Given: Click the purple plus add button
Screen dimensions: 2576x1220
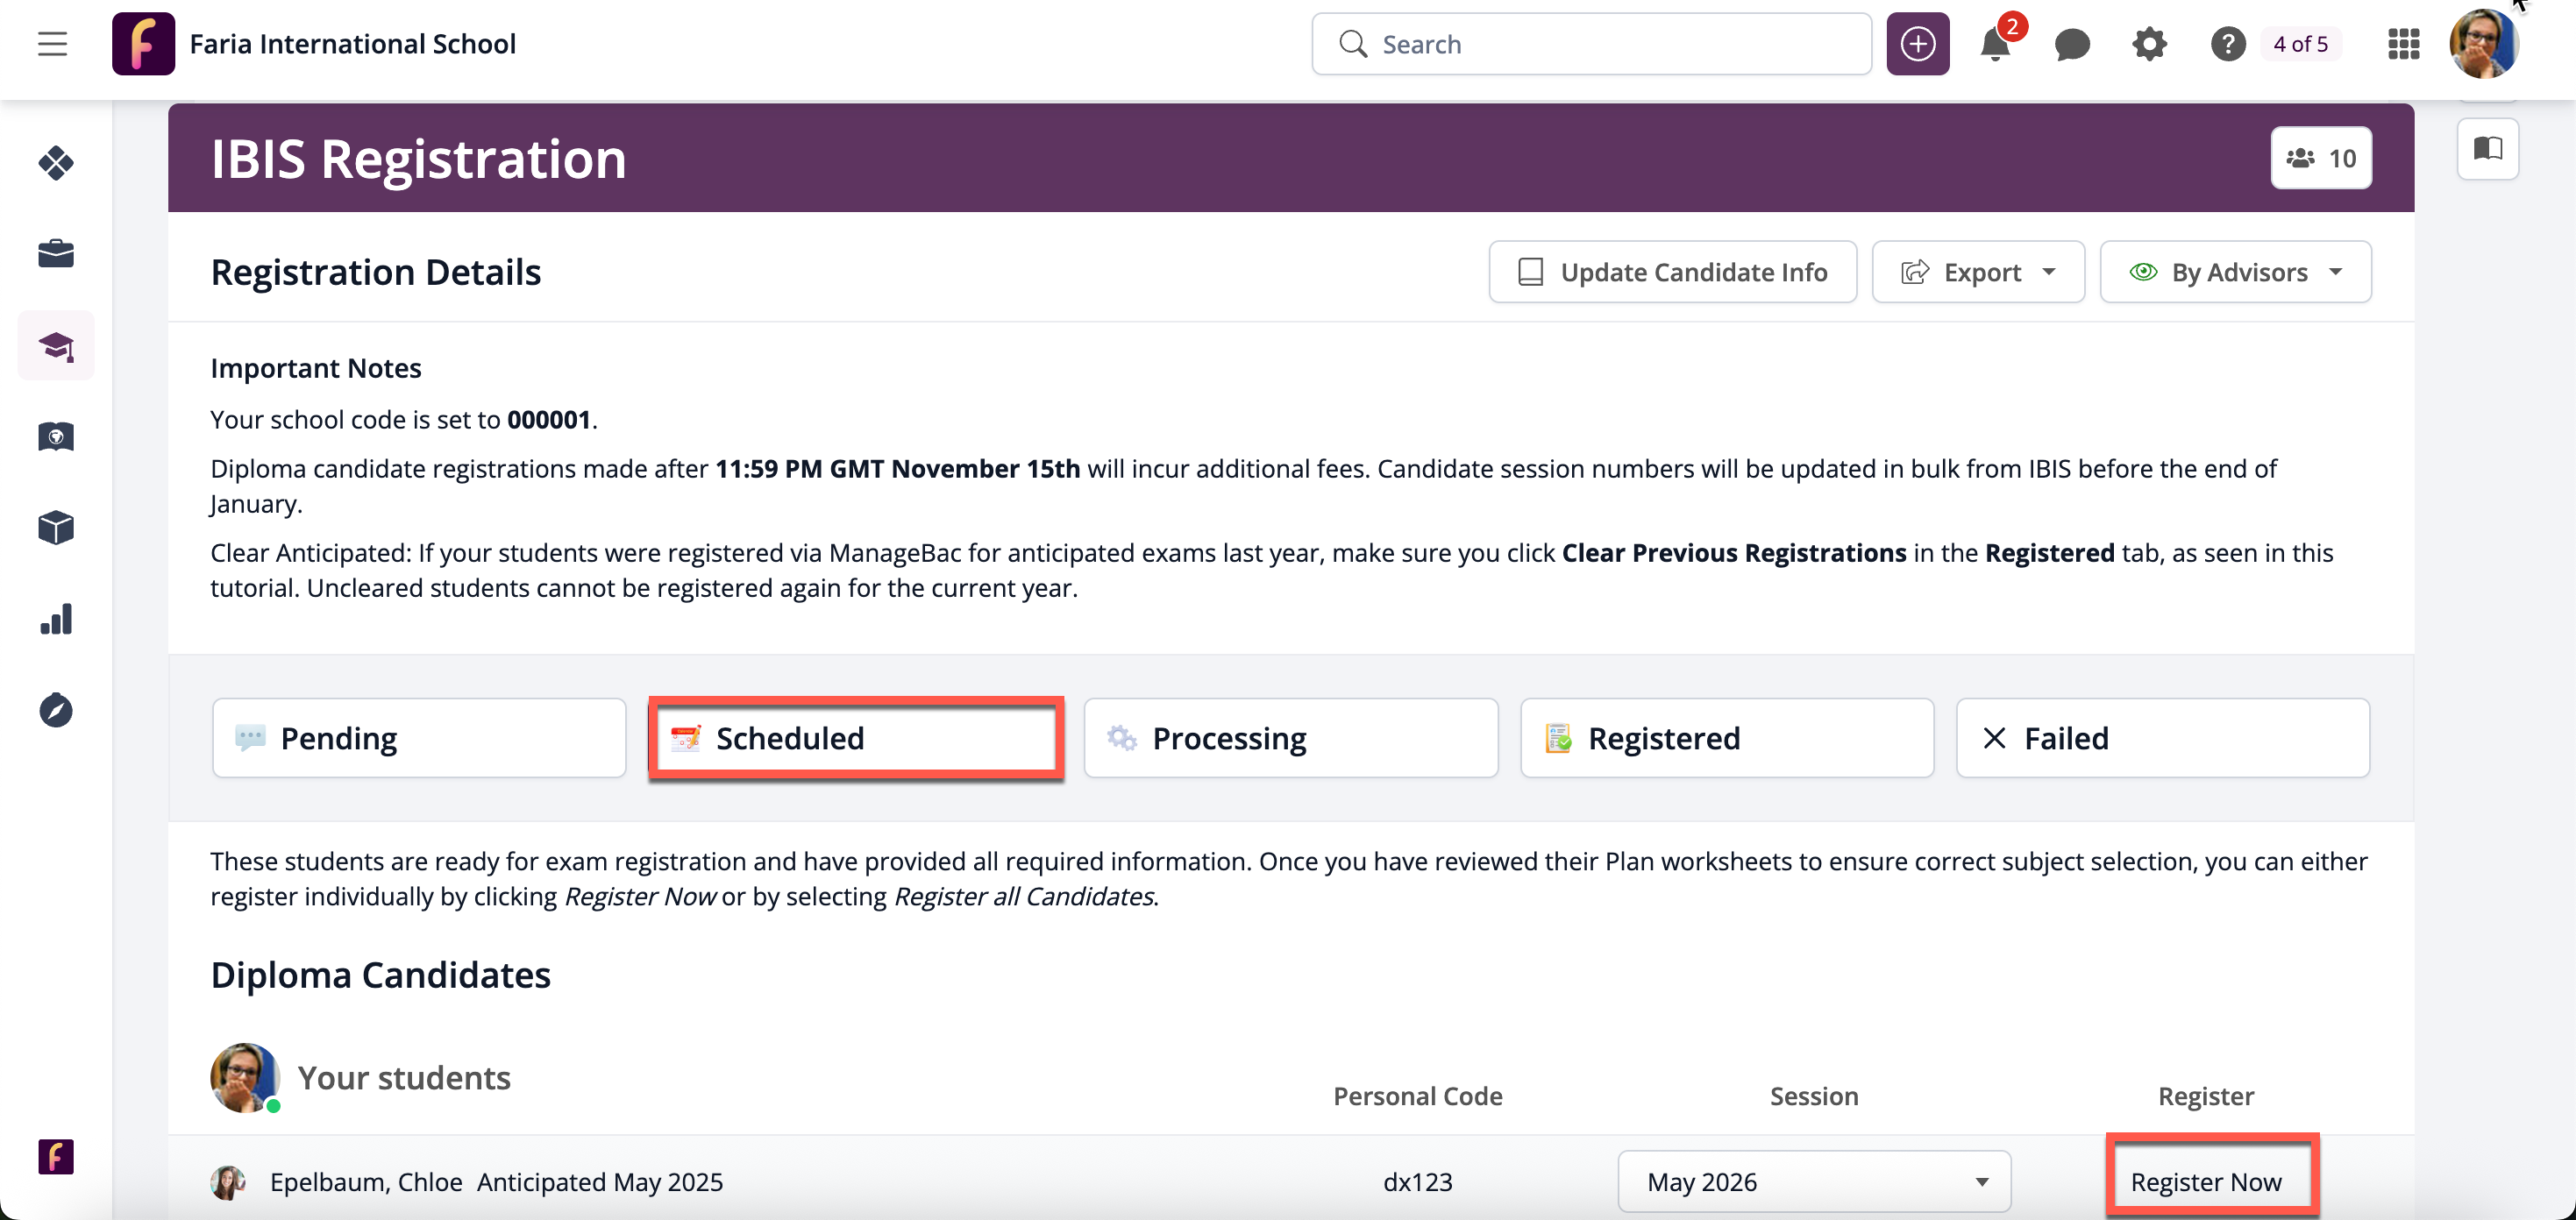Looking at the screenshot, I should (1917, 44).
